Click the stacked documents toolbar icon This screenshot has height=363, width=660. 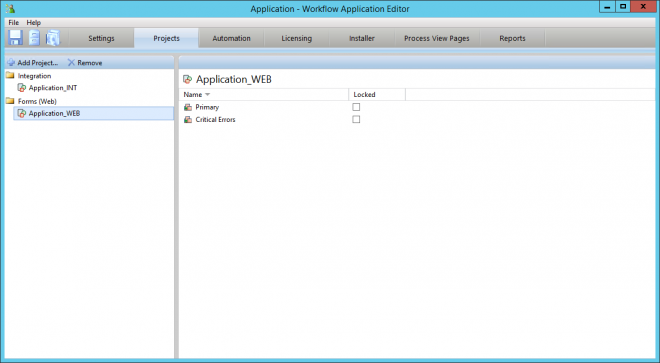pos(53,37)
